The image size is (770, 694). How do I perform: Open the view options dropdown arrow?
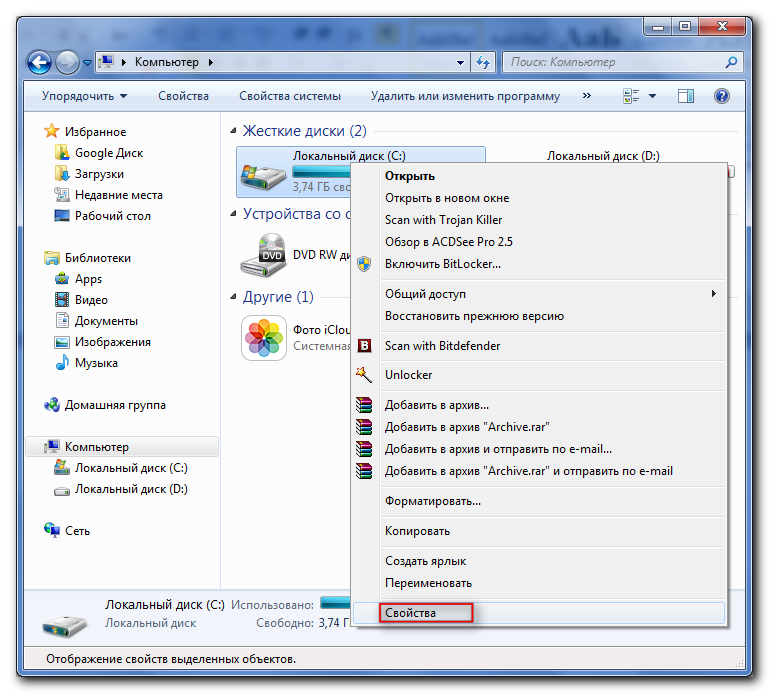point(653,96)
